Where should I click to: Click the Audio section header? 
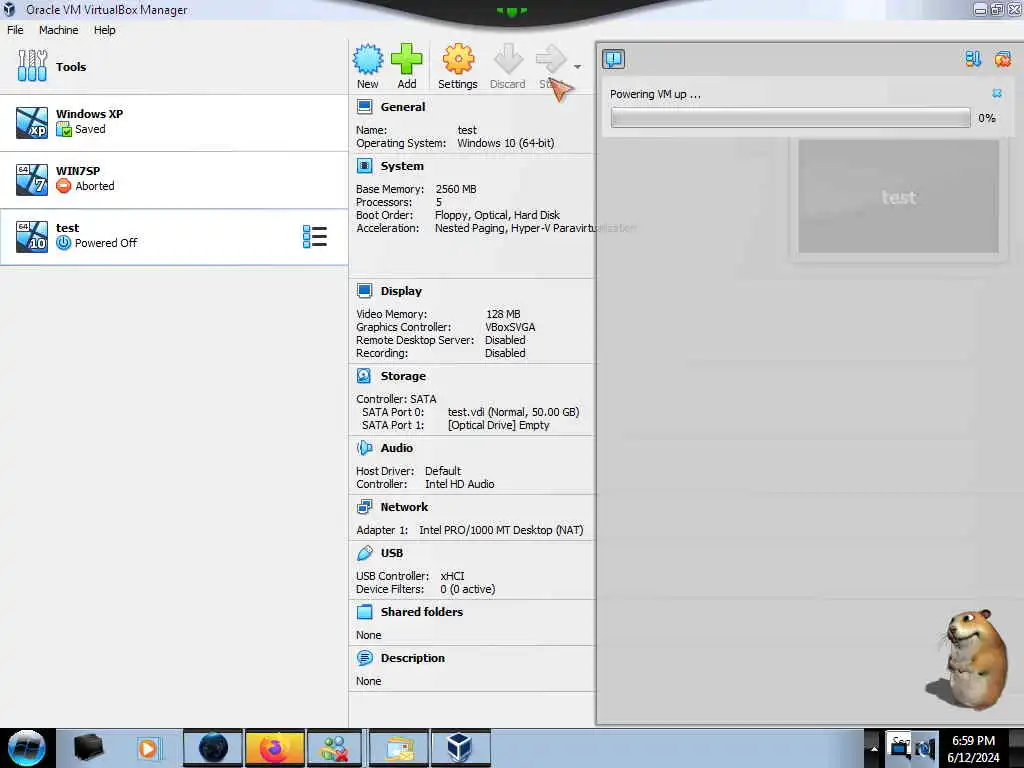pyautogui.click(x=396, y=448)
